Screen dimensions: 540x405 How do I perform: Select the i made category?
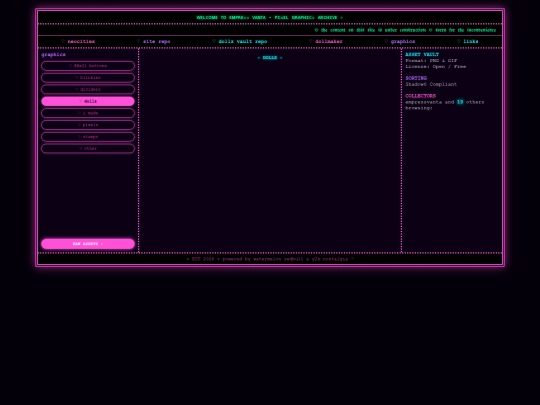[88, 113]
